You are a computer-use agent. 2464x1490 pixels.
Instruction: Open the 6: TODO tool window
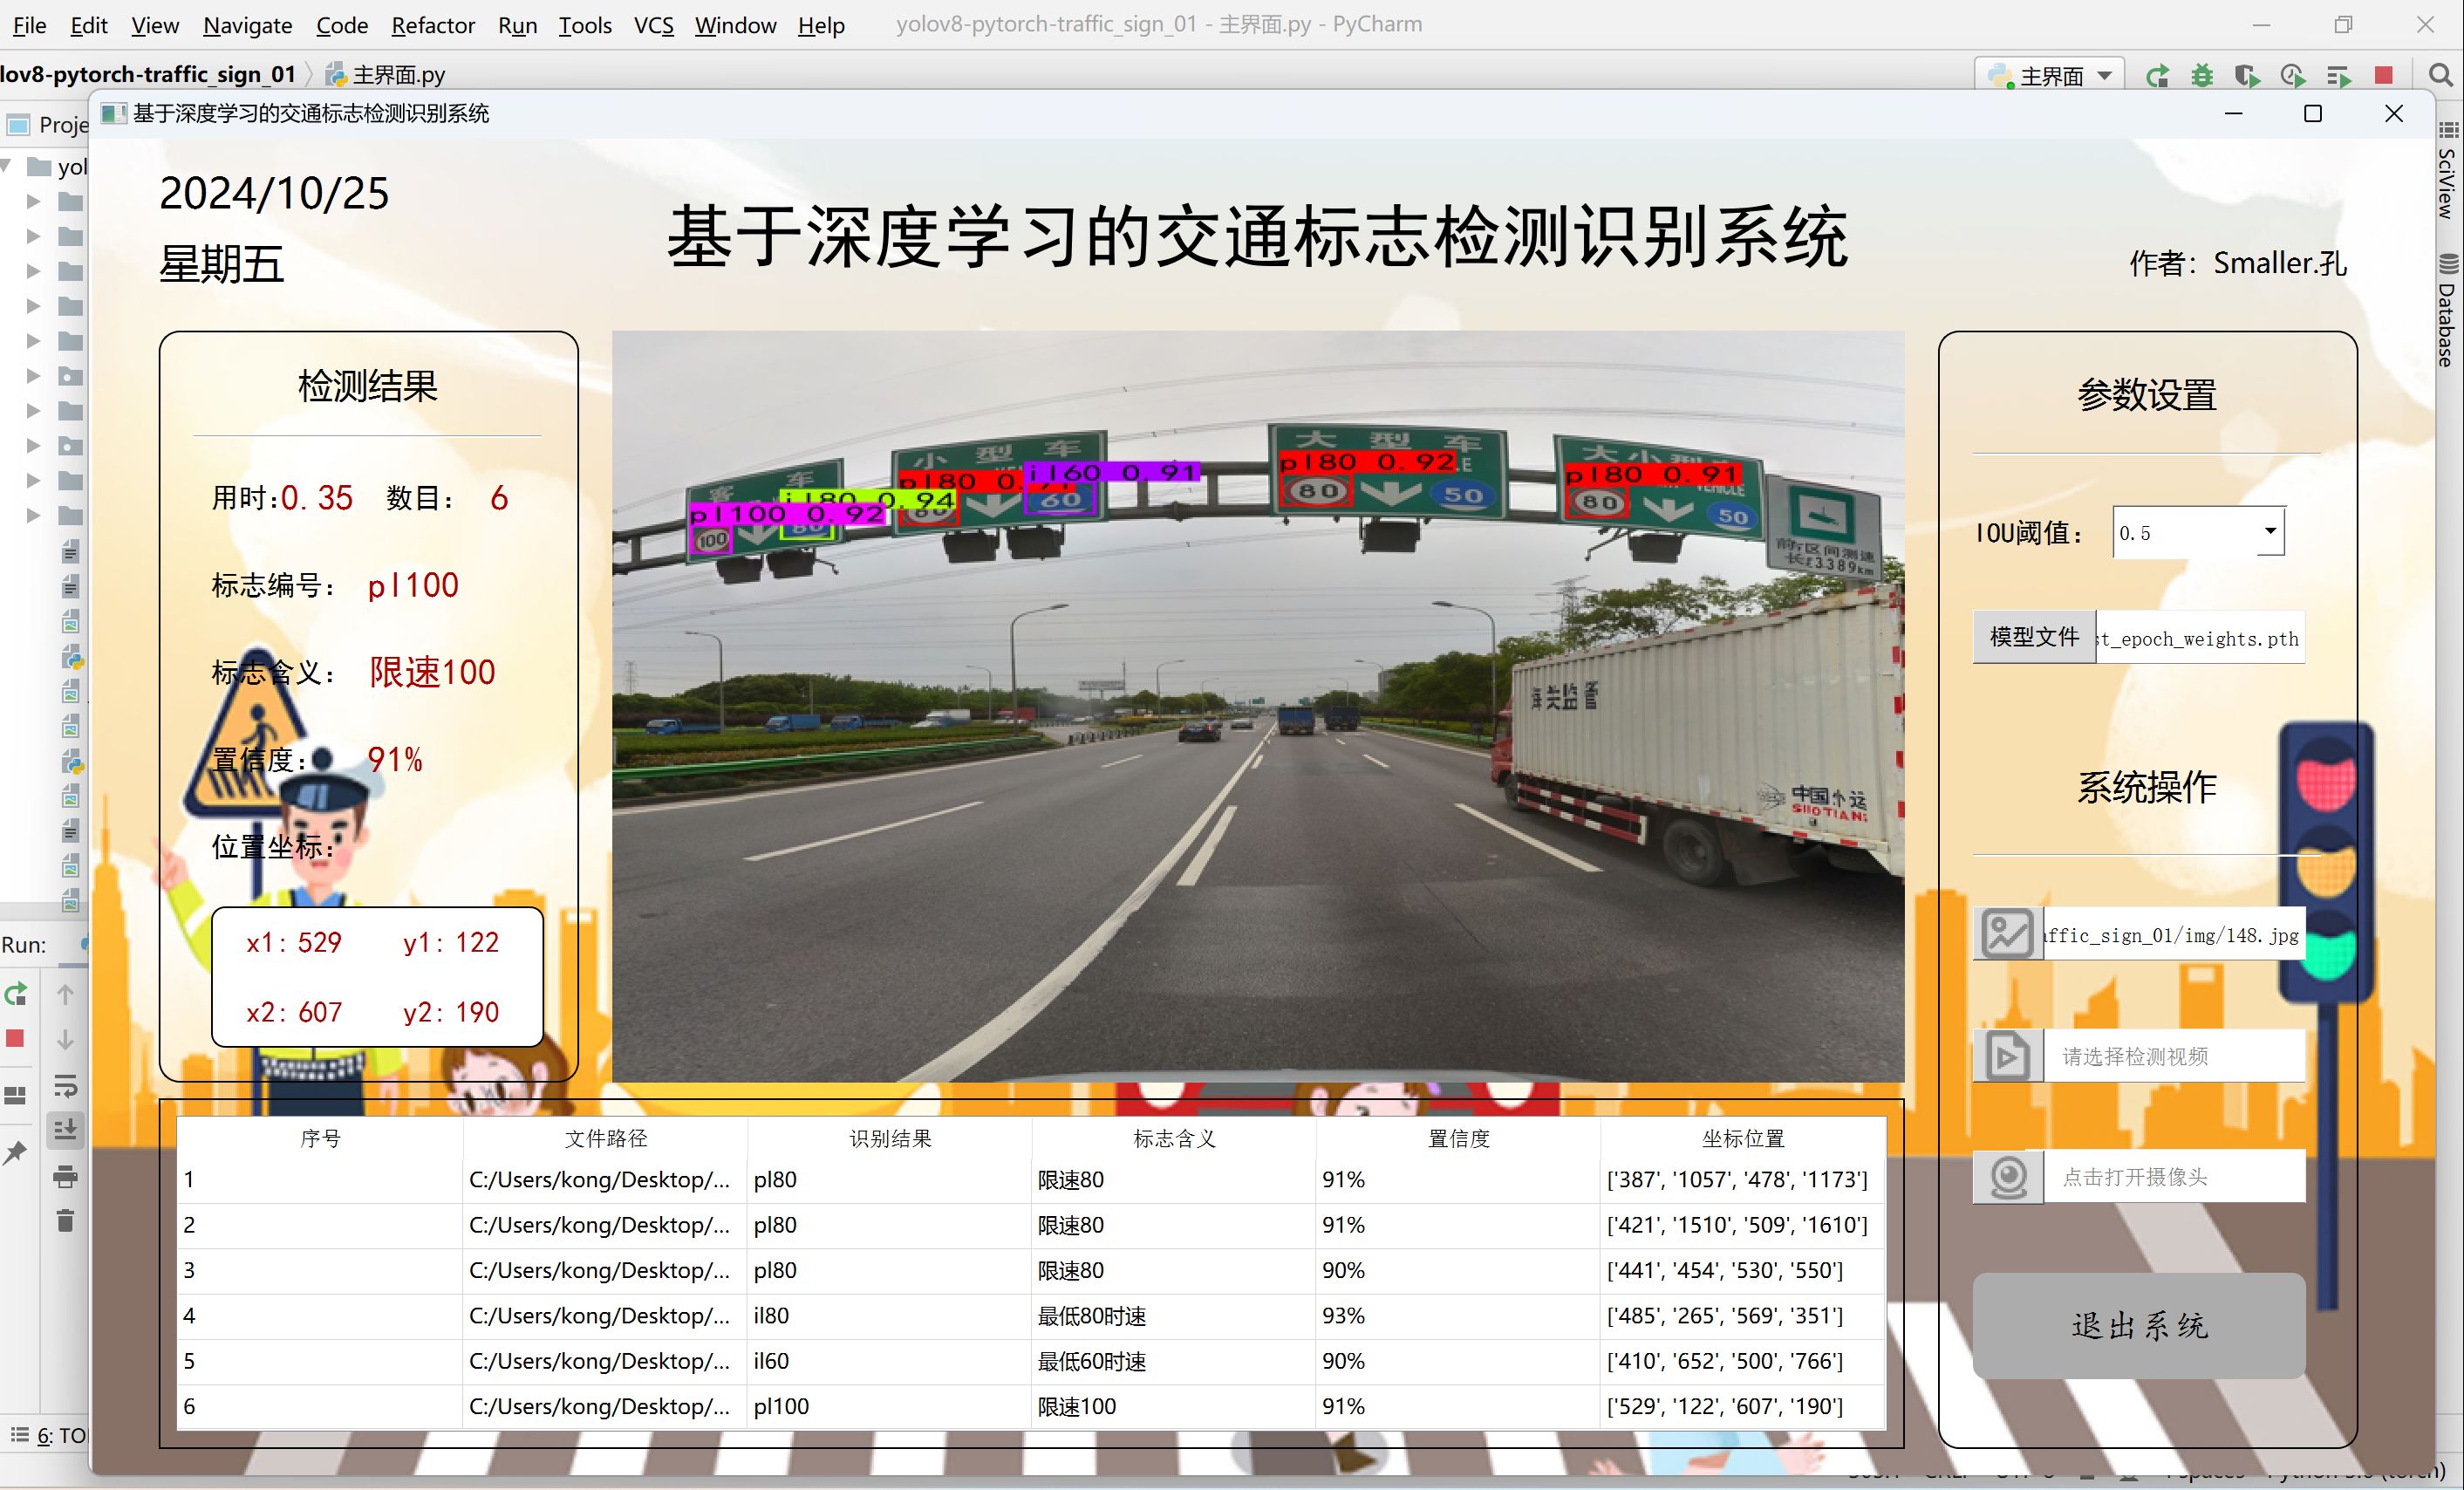[48, 1436]
